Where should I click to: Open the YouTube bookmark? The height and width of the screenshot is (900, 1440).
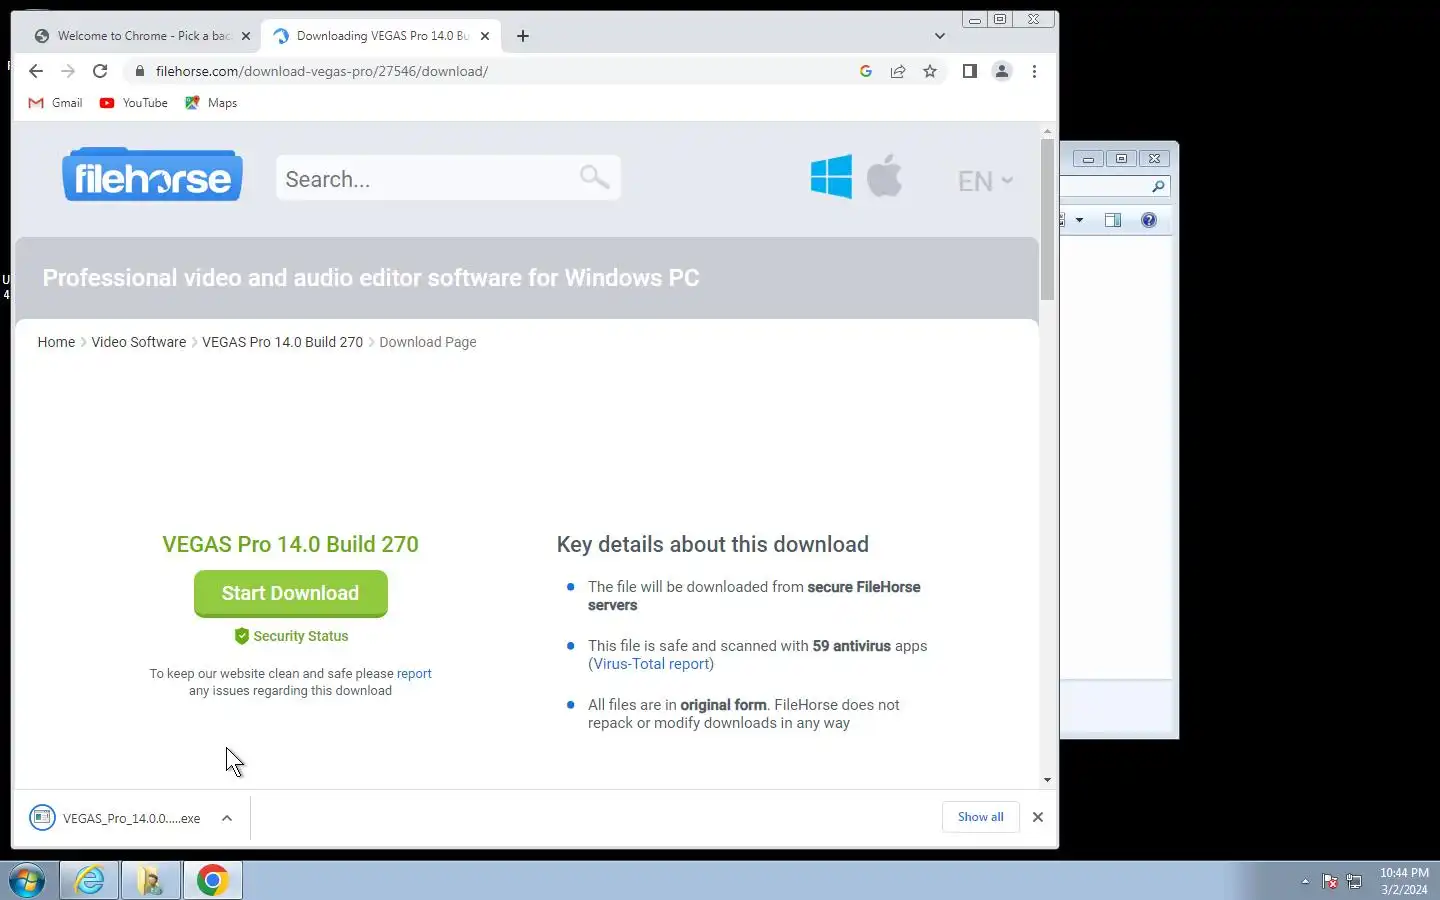click(x=134, y=103)
